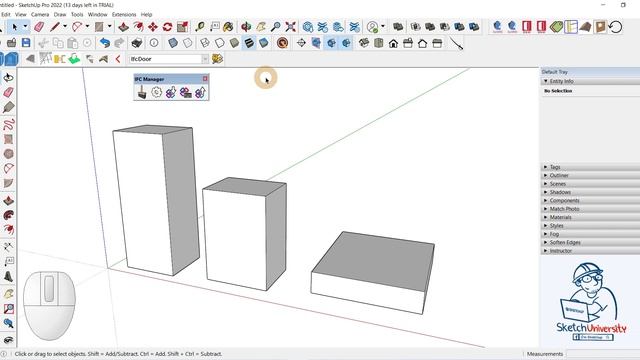Image resolution: width=640 pixels, height=360 pixels.
Task: Open IFC Manager settings gear
Action: (x=156, y=92)
